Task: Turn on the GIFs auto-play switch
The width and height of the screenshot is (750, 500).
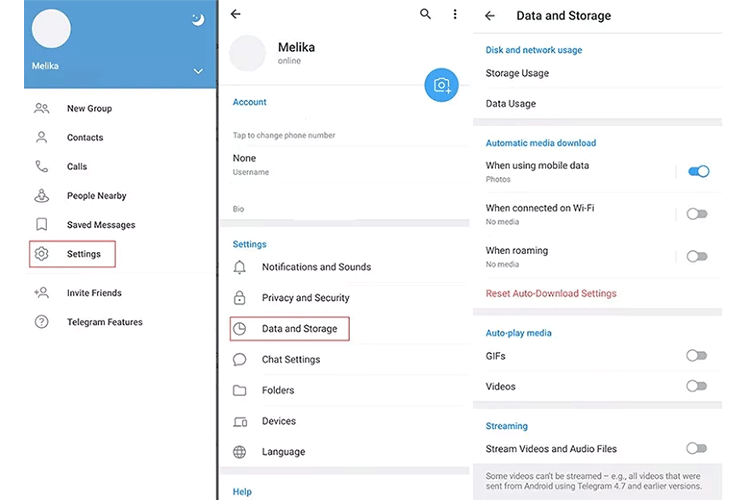Action: pos(697,355)
